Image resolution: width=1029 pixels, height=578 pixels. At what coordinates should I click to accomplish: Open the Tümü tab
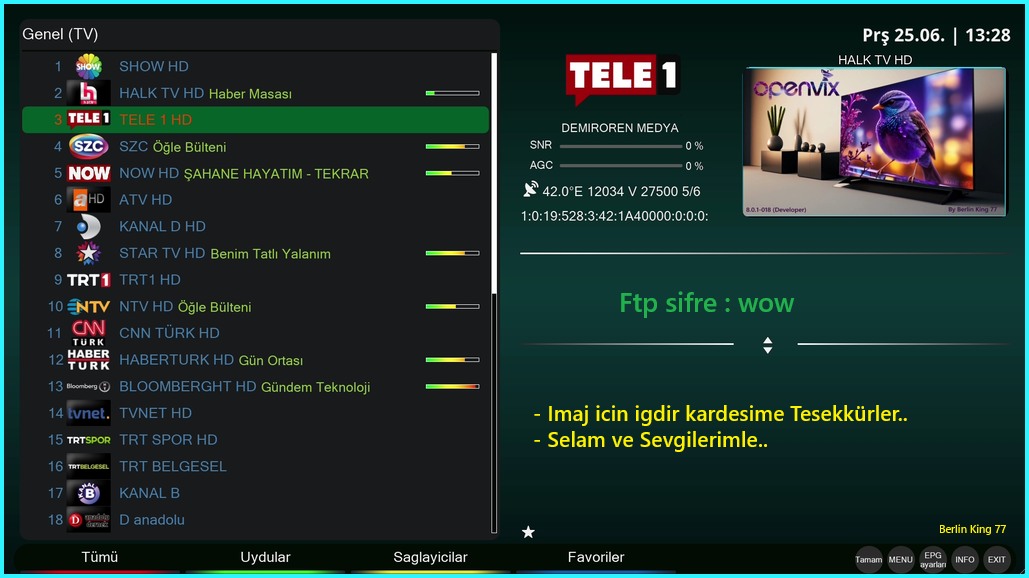99,557
